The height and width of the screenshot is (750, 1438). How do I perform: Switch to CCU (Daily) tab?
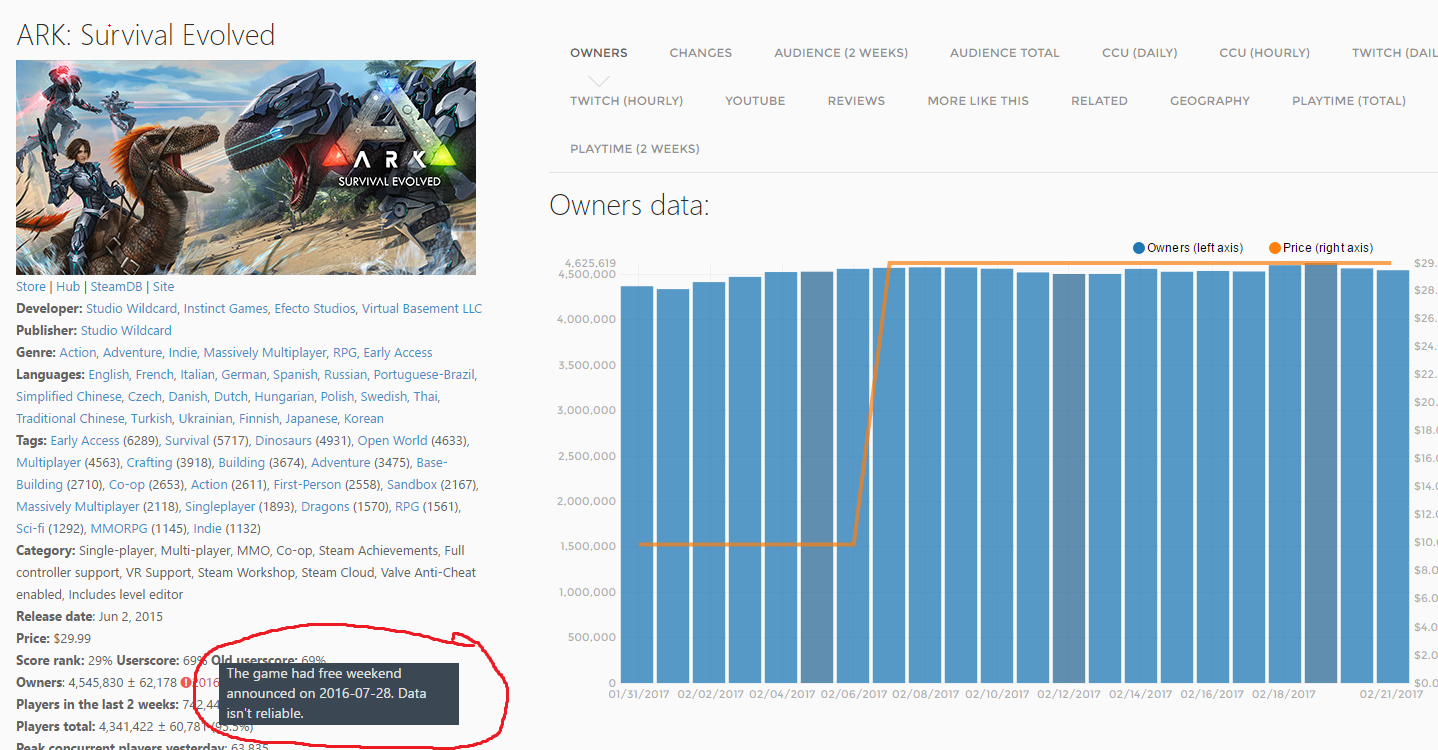coord(1139,53)
